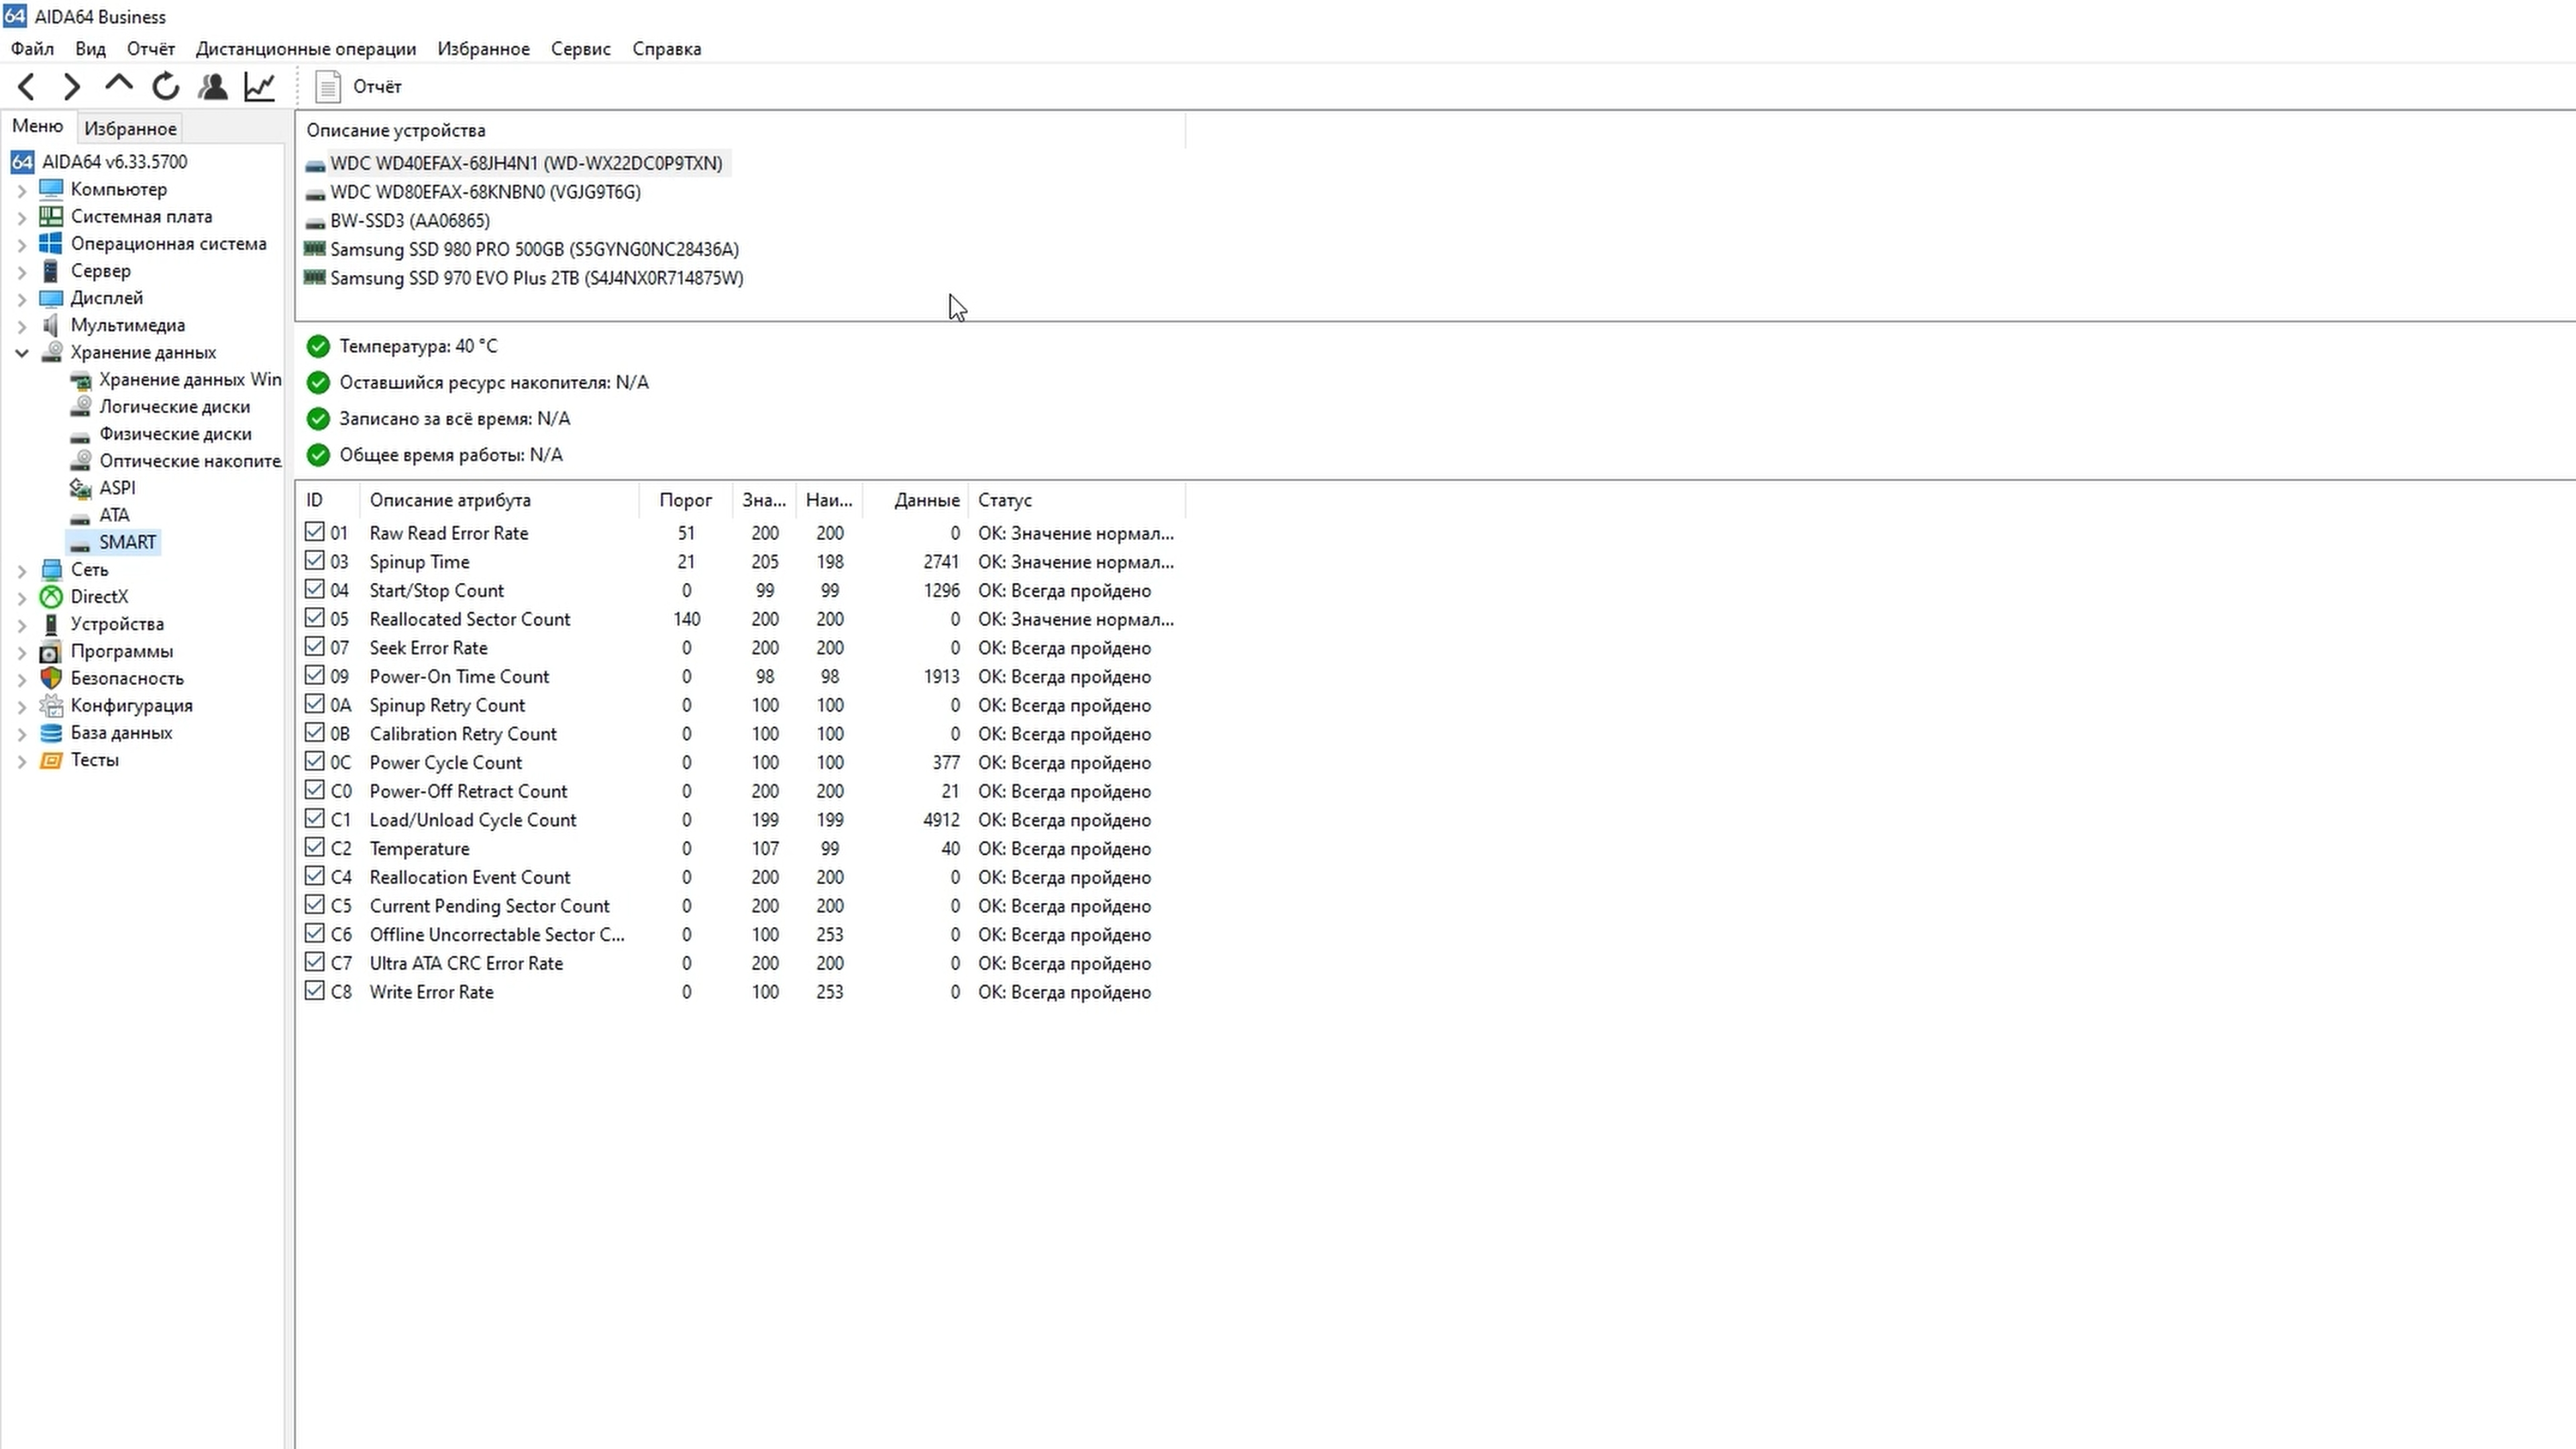Screen dimensions: 2576x1449
Task: Open the ASPI storage tree item
Action: (117, 488)
